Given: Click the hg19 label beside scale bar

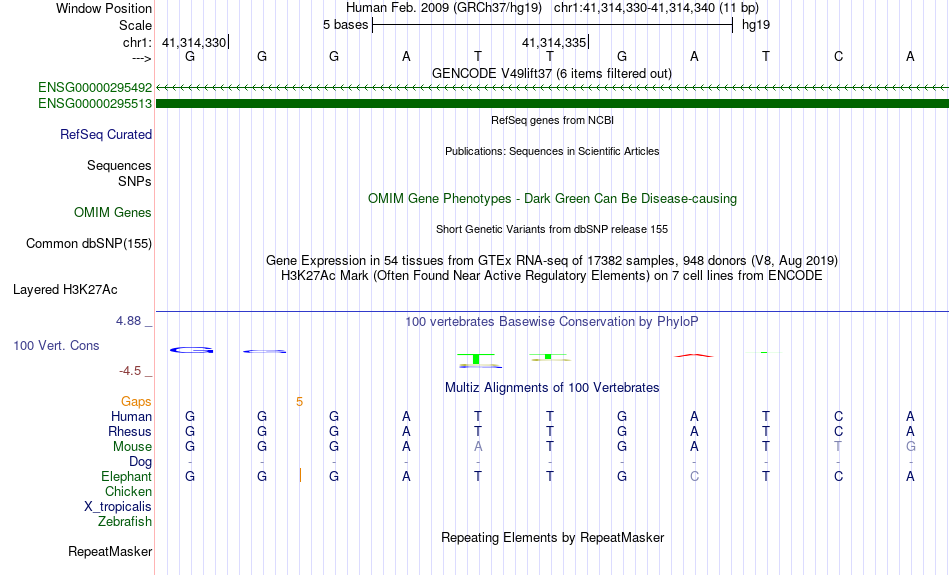Looking at the screenshot, I should (x=756, y=25).
